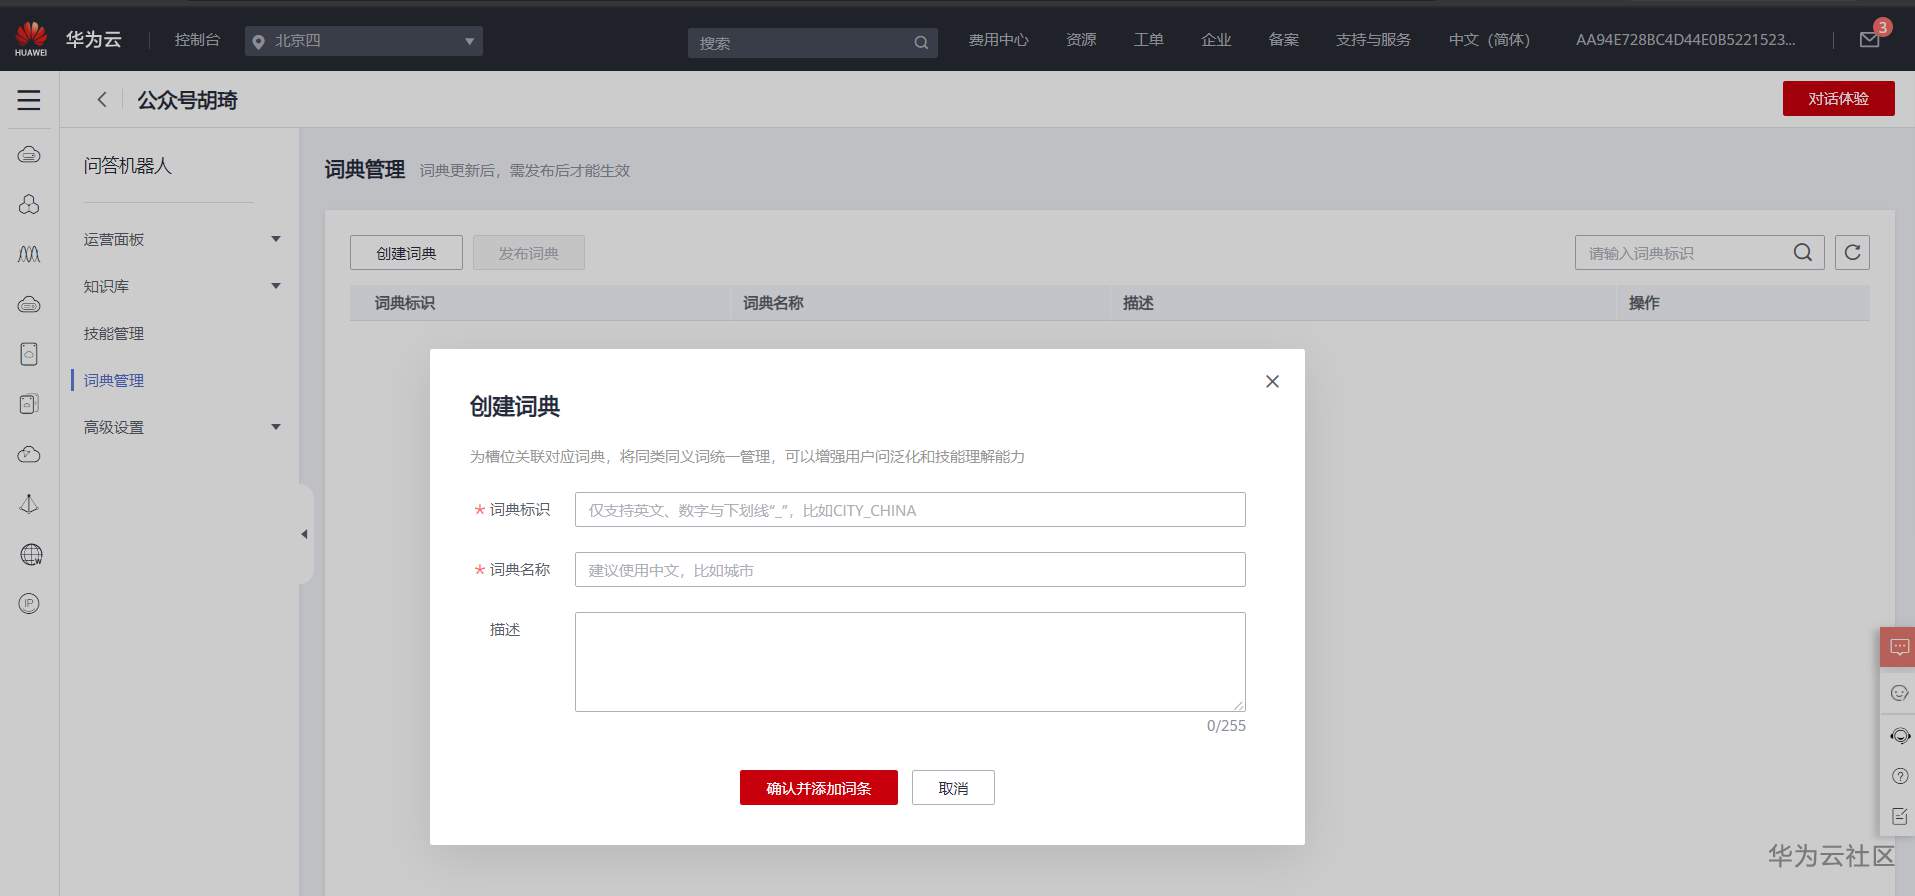Click the 操作 column header

pos(1644,303)
